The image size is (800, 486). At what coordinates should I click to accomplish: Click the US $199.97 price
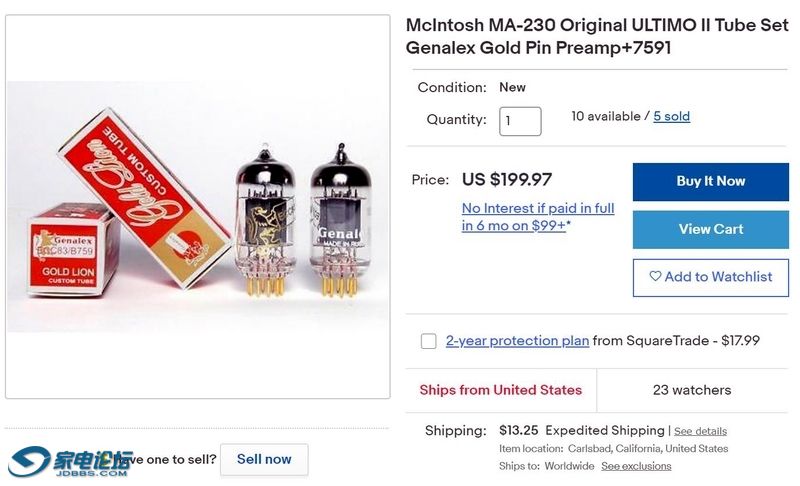coord(506,180)
